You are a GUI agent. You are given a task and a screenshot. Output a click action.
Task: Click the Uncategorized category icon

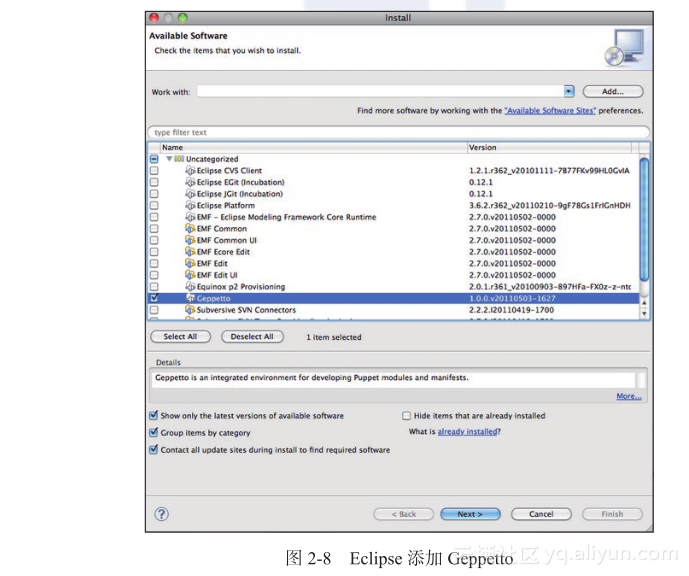tap(179, 159)
